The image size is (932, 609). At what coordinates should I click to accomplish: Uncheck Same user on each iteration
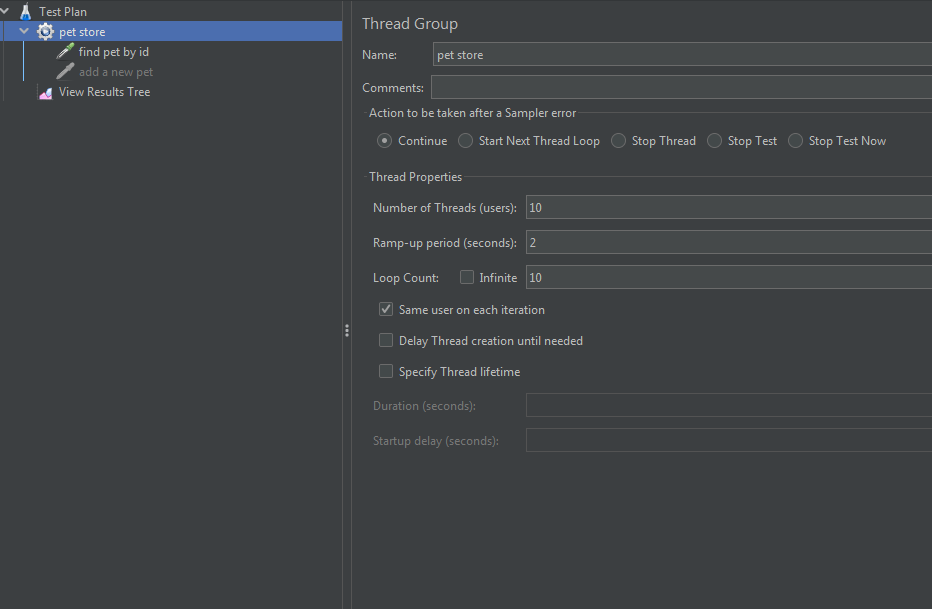click(386, 310)
